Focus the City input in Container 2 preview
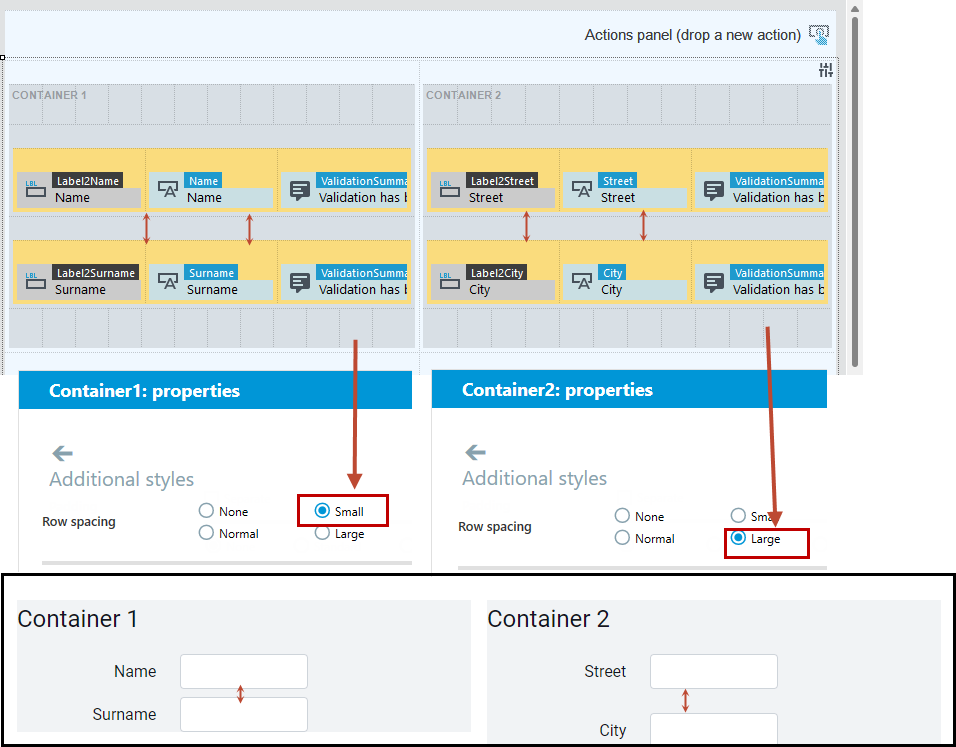 pyautogui.click(x=714, y=728)
